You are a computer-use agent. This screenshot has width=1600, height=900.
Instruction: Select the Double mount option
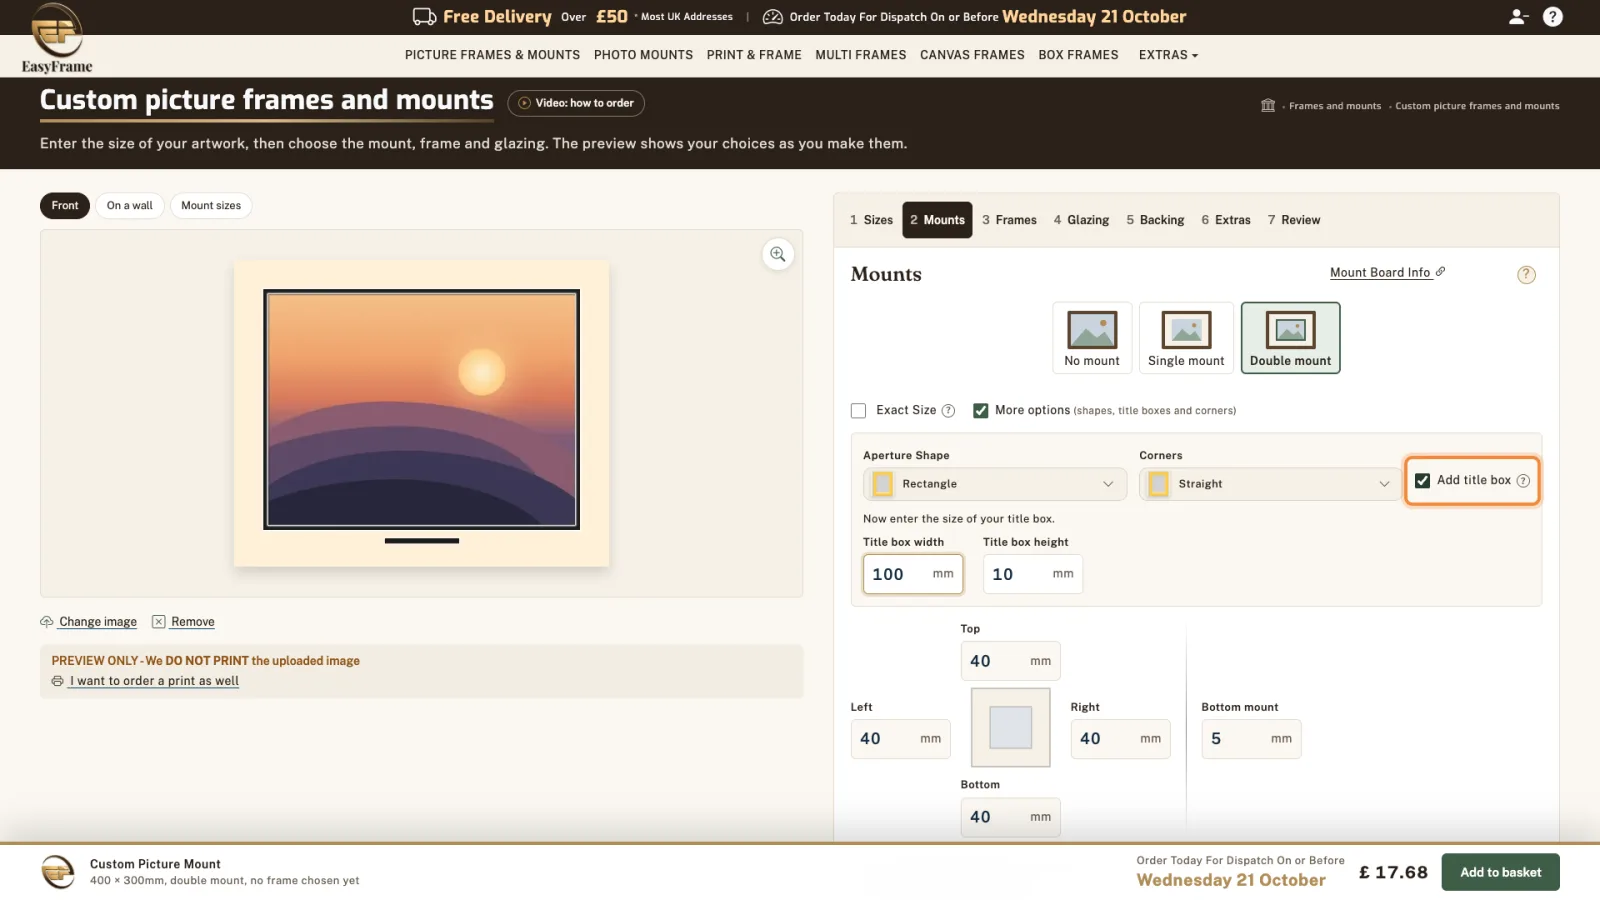[1290, 338]
